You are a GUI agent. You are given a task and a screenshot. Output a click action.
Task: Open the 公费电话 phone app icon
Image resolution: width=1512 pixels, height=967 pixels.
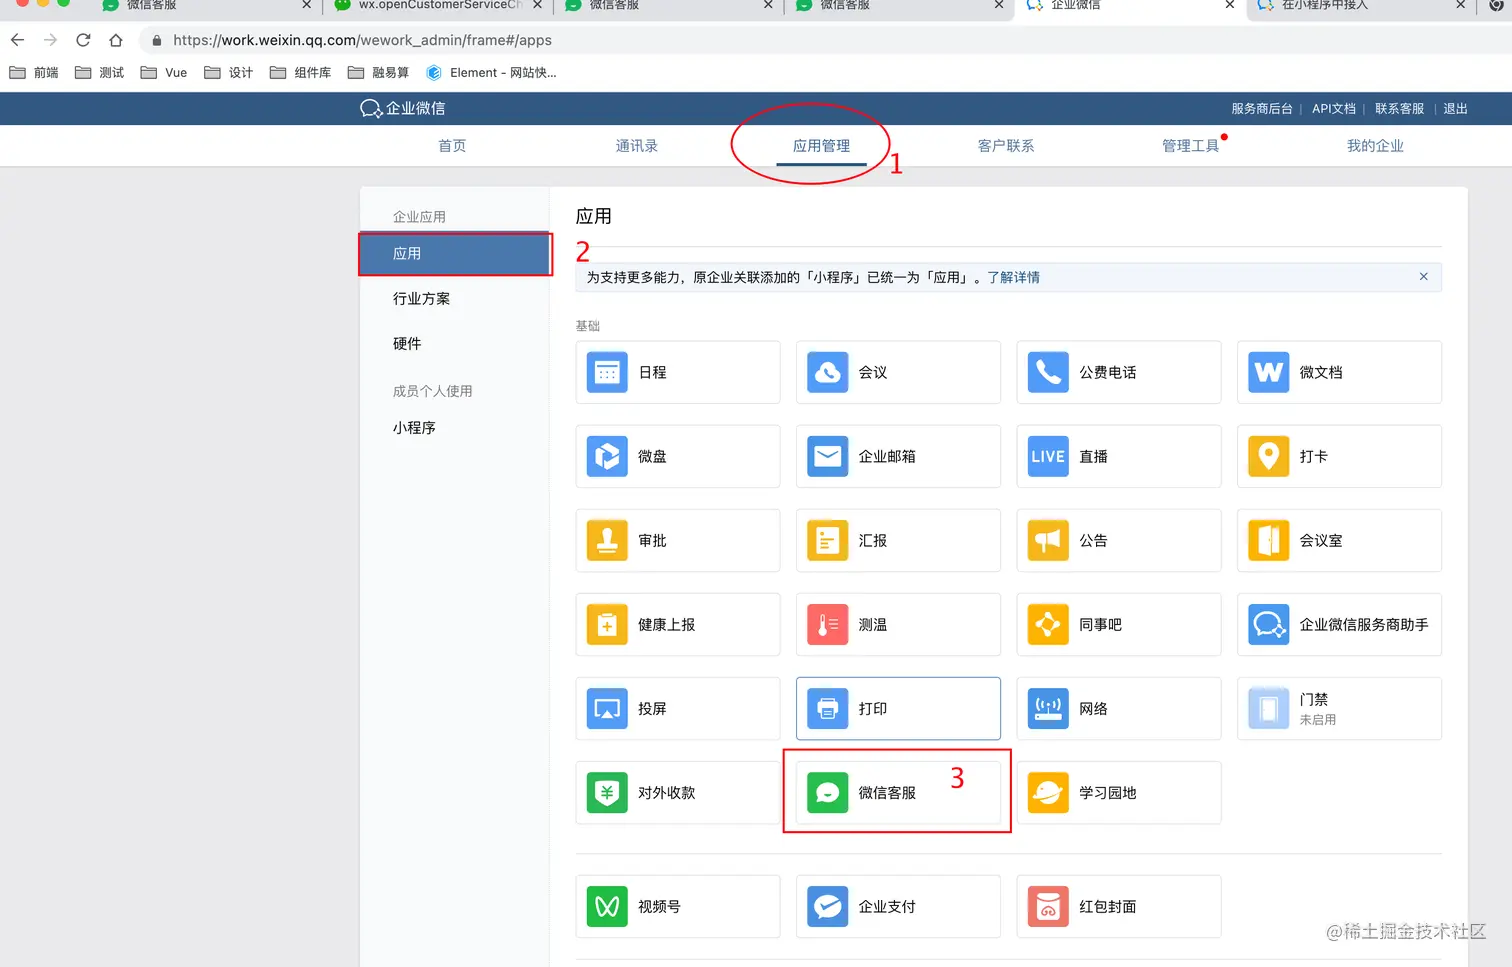coord(1048,372)
